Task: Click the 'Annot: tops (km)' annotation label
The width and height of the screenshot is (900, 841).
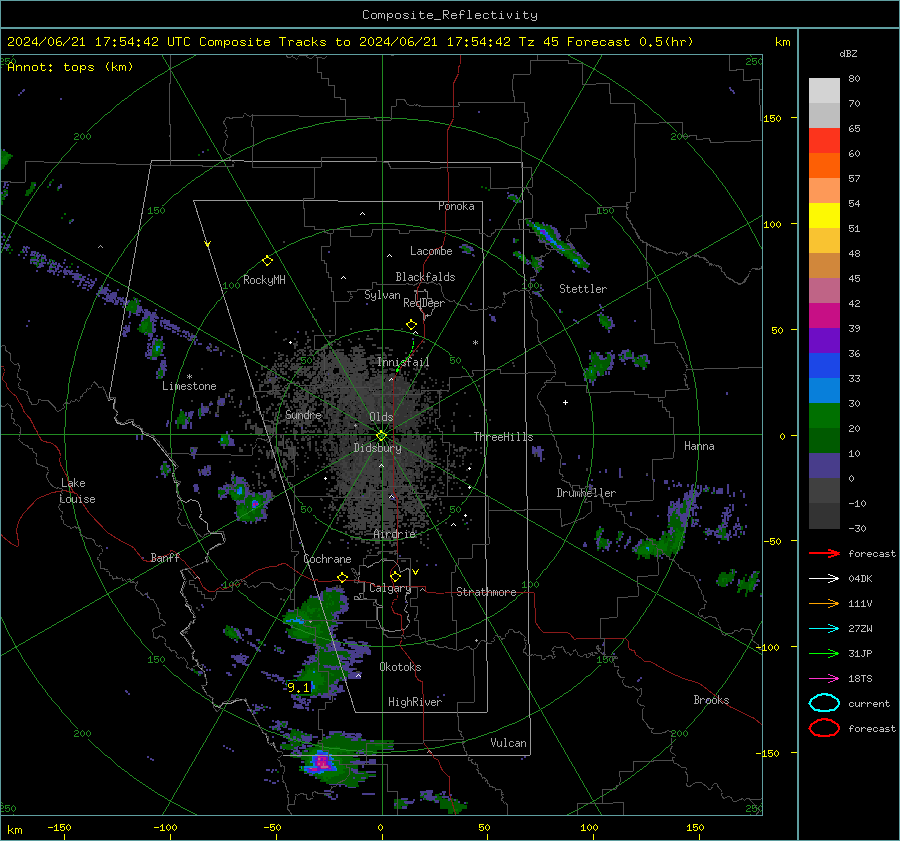Action: pos(70,67)
